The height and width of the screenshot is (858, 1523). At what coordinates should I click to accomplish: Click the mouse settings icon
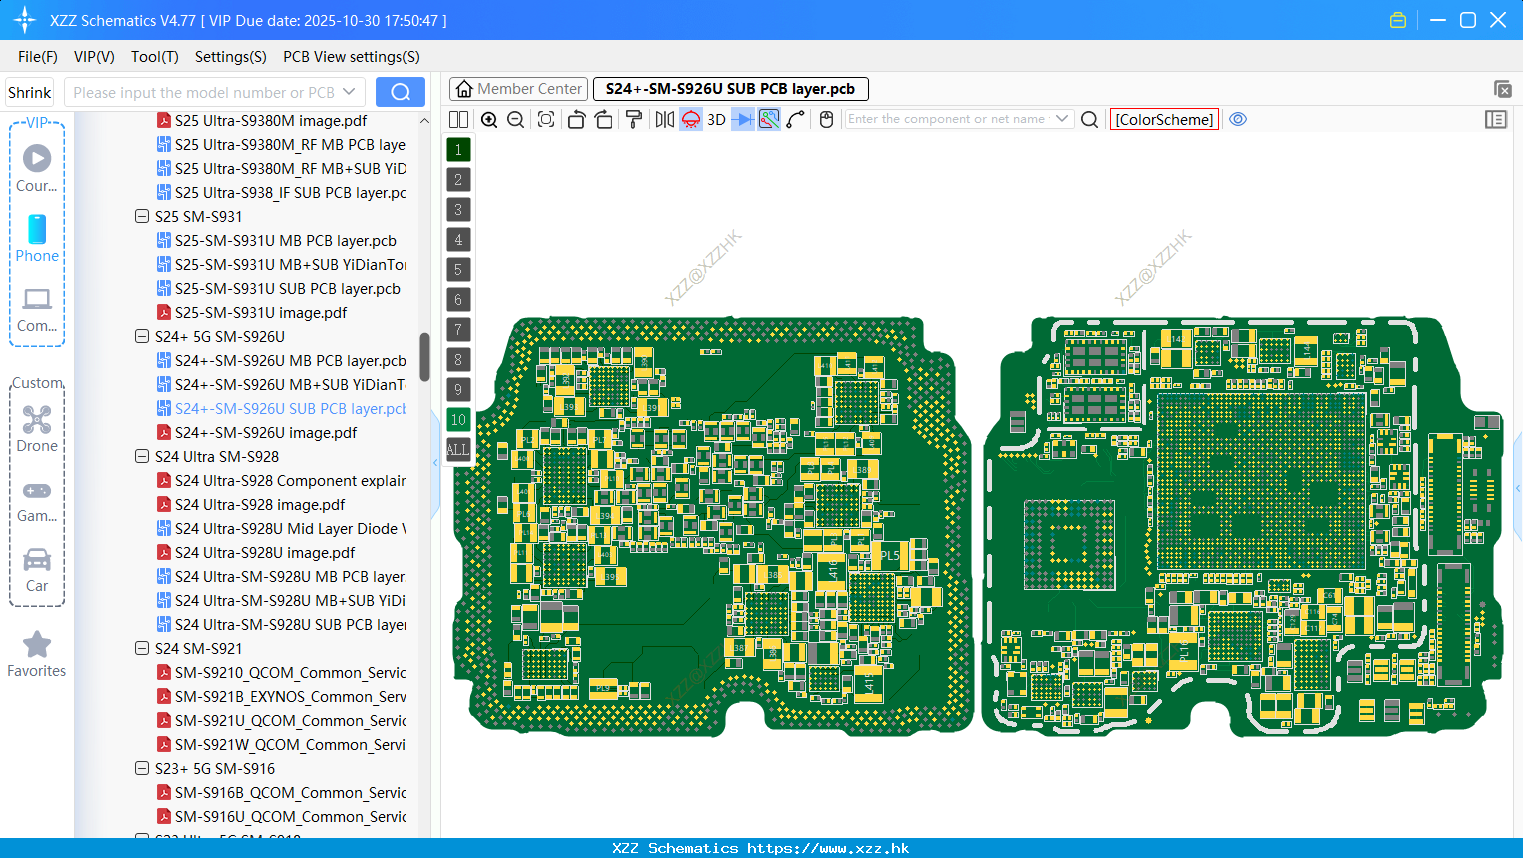click(x=826, y=119)
